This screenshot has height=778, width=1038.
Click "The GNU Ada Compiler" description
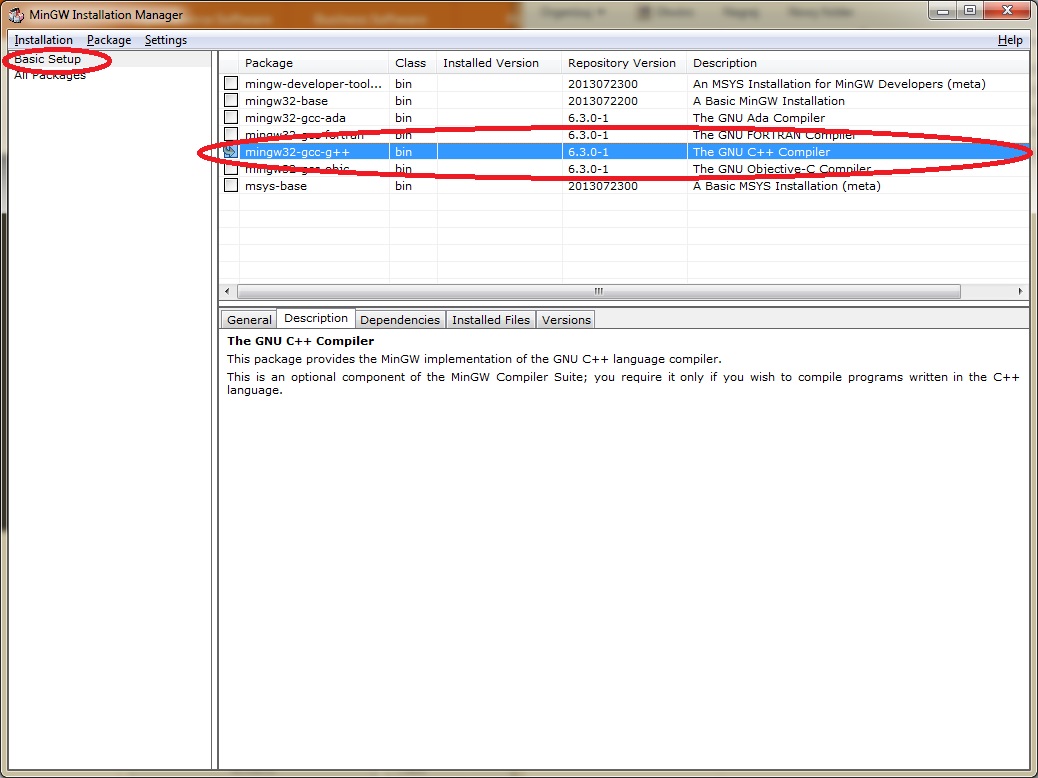pyautogui.click(x=759, y=119)
